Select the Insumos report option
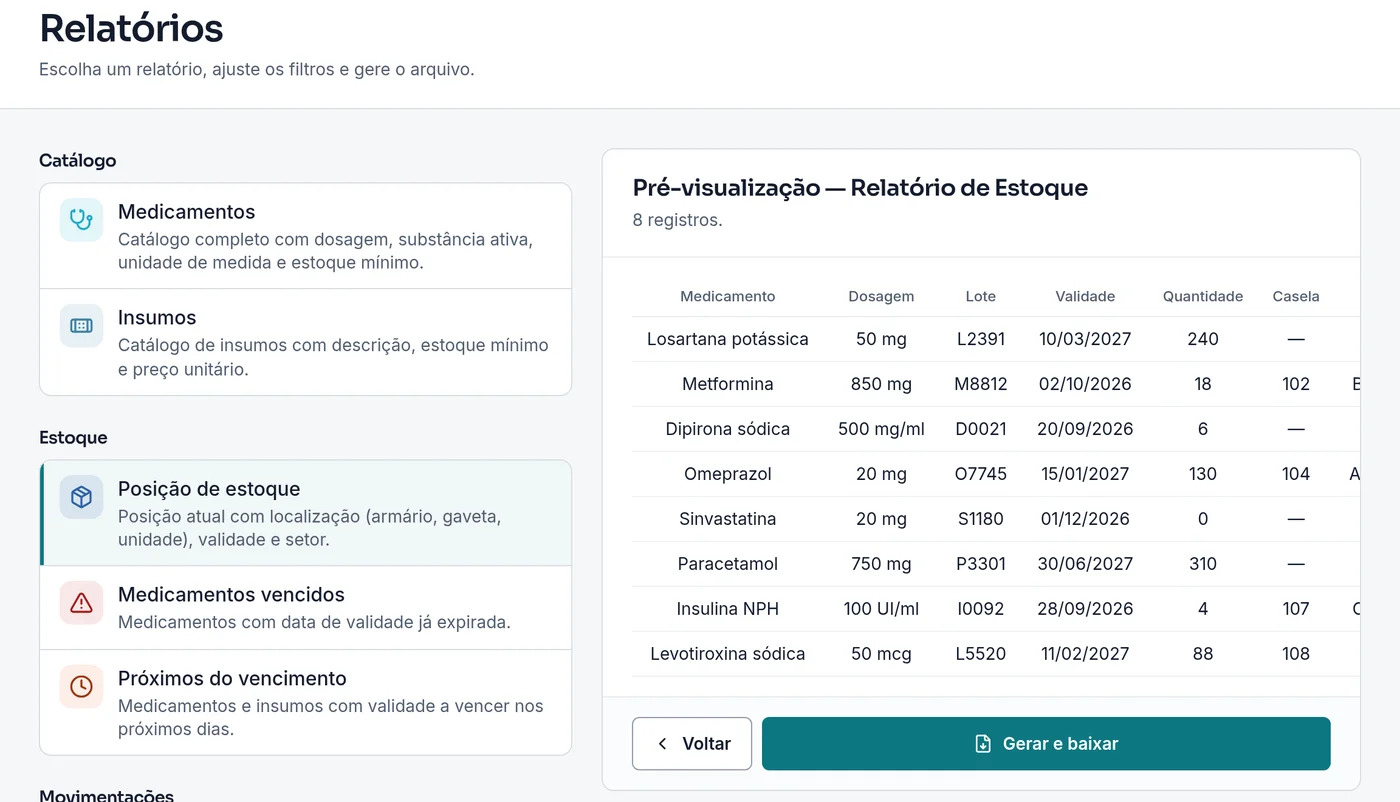 [305, 342]
